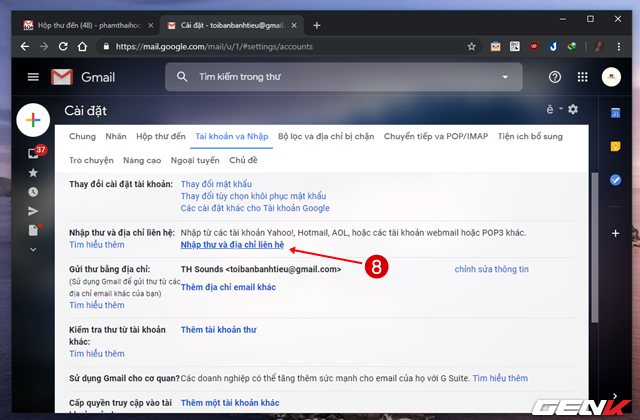
Task: Open Gmail support question mark icon
Action: click(x=555, y=77)
